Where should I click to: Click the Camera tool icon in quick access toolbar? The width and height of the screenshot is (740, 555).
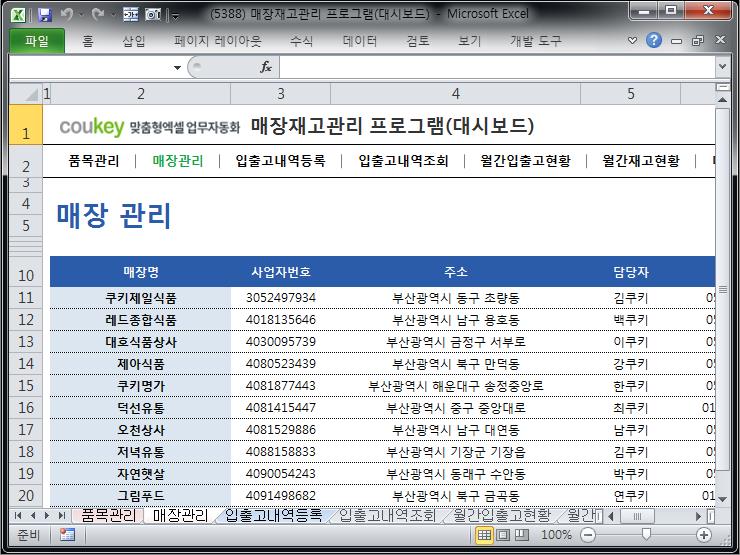[x=153, y=15]
